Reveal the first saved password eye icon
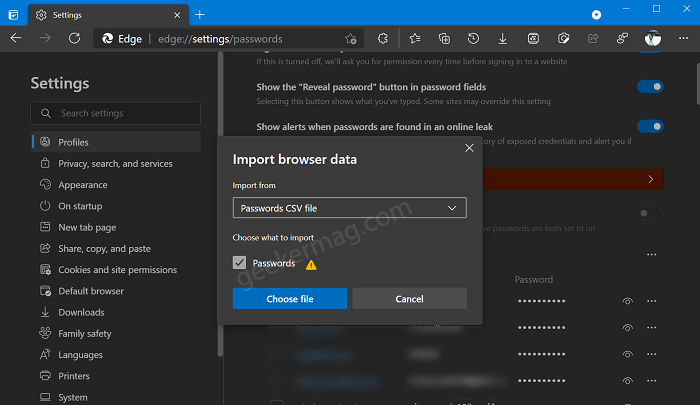Image resolution: width=700 pixels, height=405 pixels. [x=627, y=301]
